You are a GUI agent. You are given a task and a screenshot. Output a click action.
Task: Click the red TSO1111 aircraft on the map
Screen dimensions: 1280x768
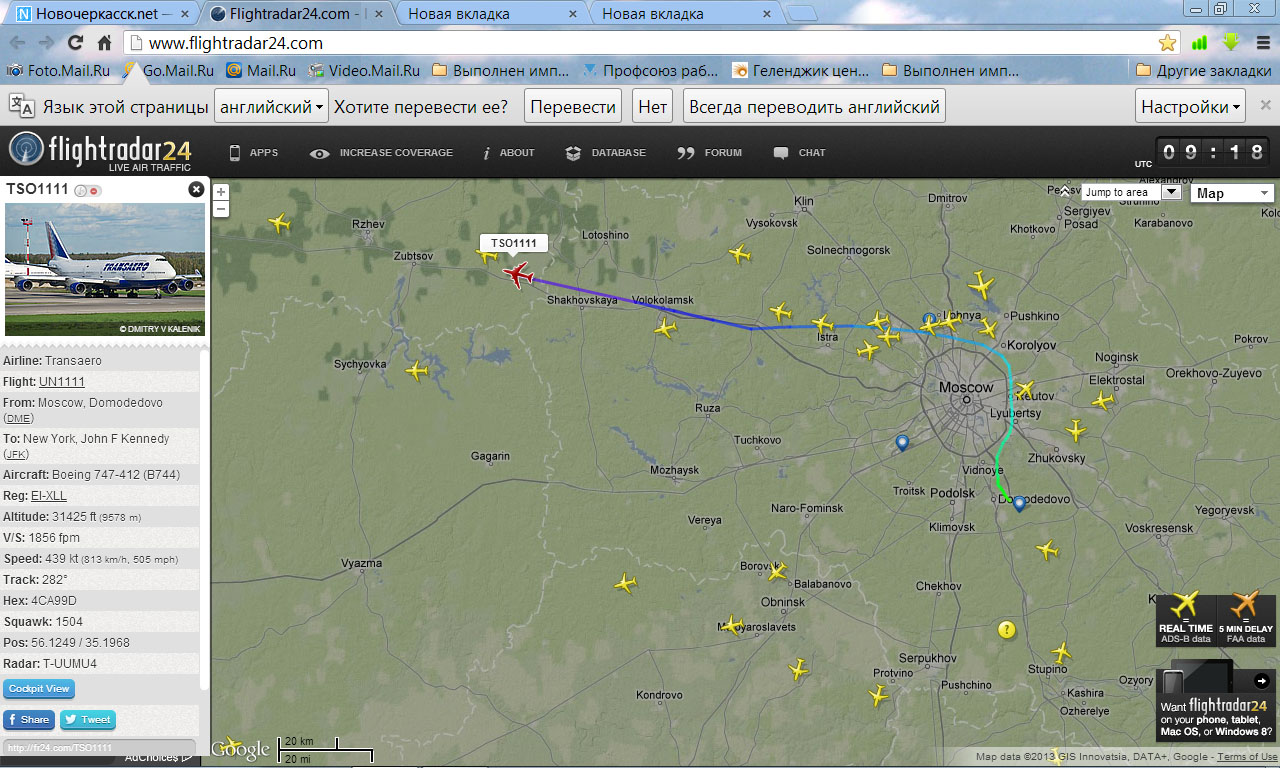(517, 274)
